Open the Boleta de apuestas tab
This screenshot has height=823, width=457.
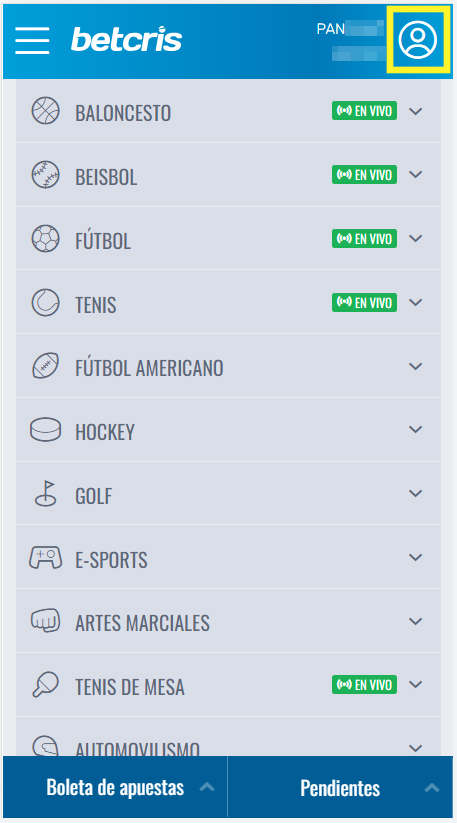[x=115, y=787]
